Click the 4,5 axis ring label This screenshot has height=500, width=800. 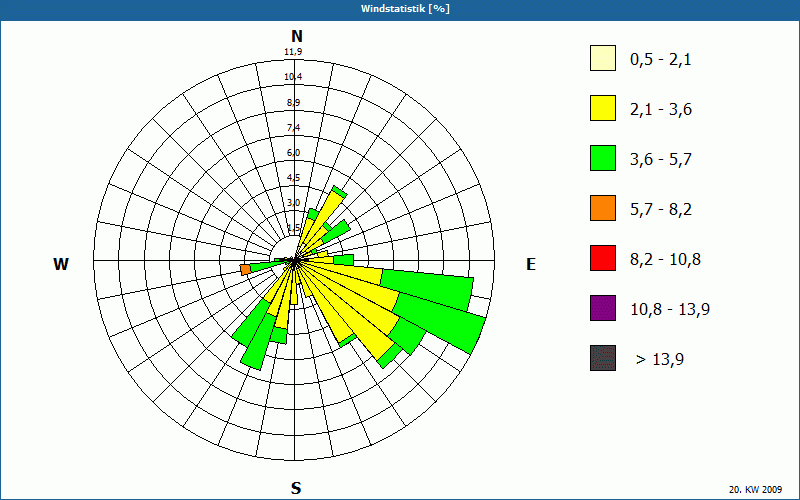click(293, 178)
